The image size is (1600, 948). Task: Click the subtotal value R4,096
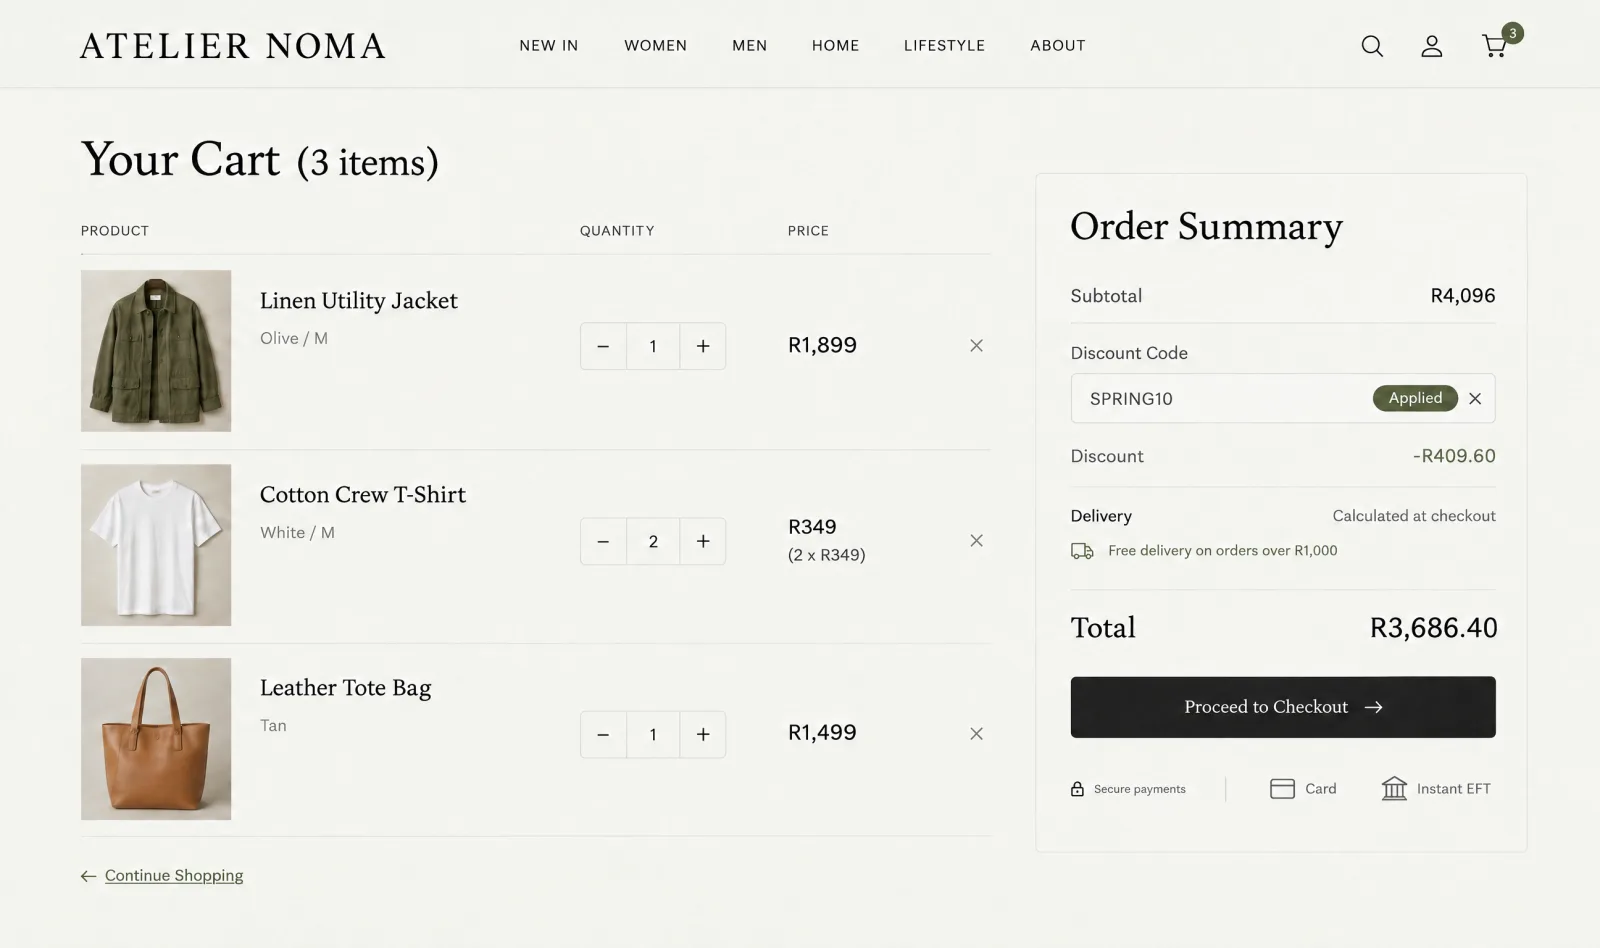tap(1463, 296)
